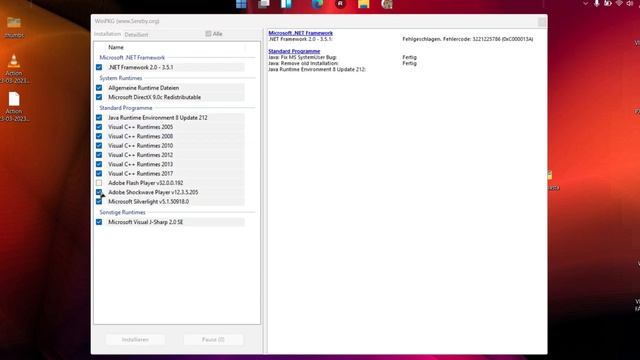The height and width of the screenshot is (360, 640).
Task: Select Fertig status beside Java: Fix MS SystemUser Bug
Action: point(409,58)
